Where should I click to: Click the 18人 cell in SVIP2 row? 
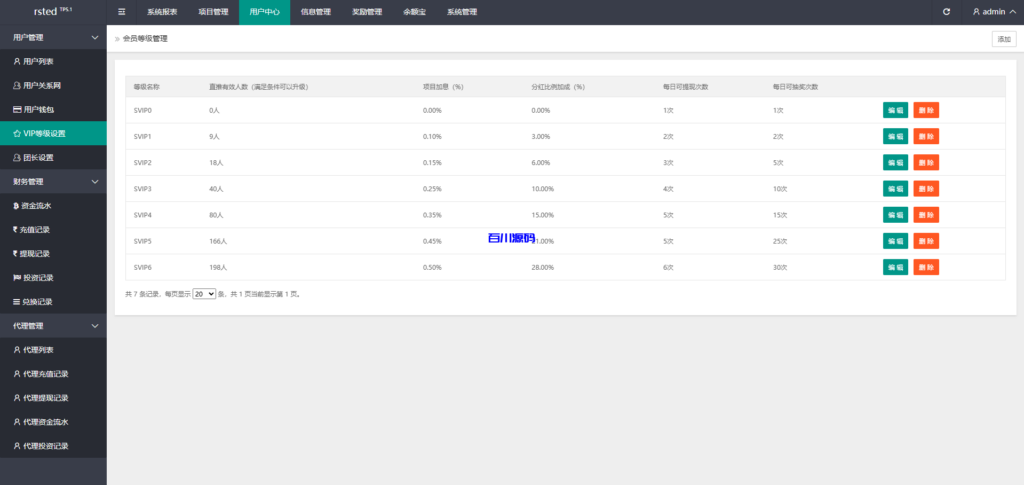coord(216,163)
